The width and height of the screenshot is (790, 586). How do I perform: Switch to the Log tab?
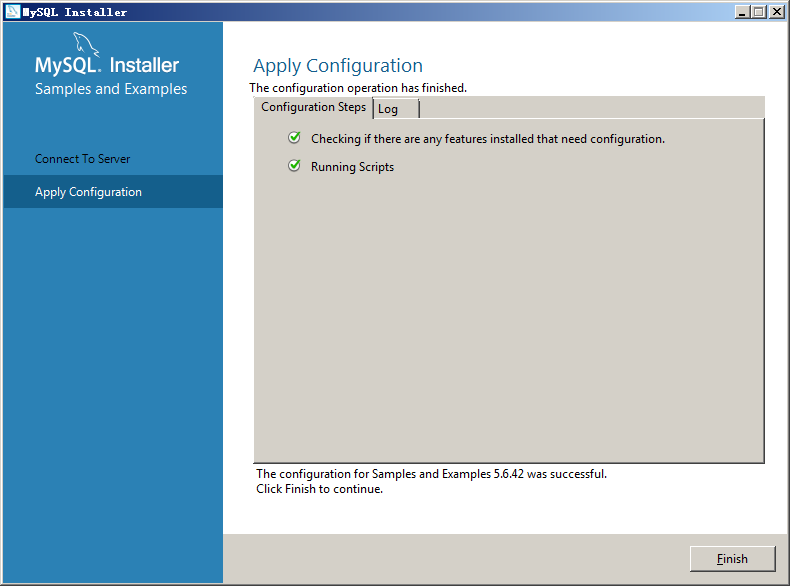396,109
